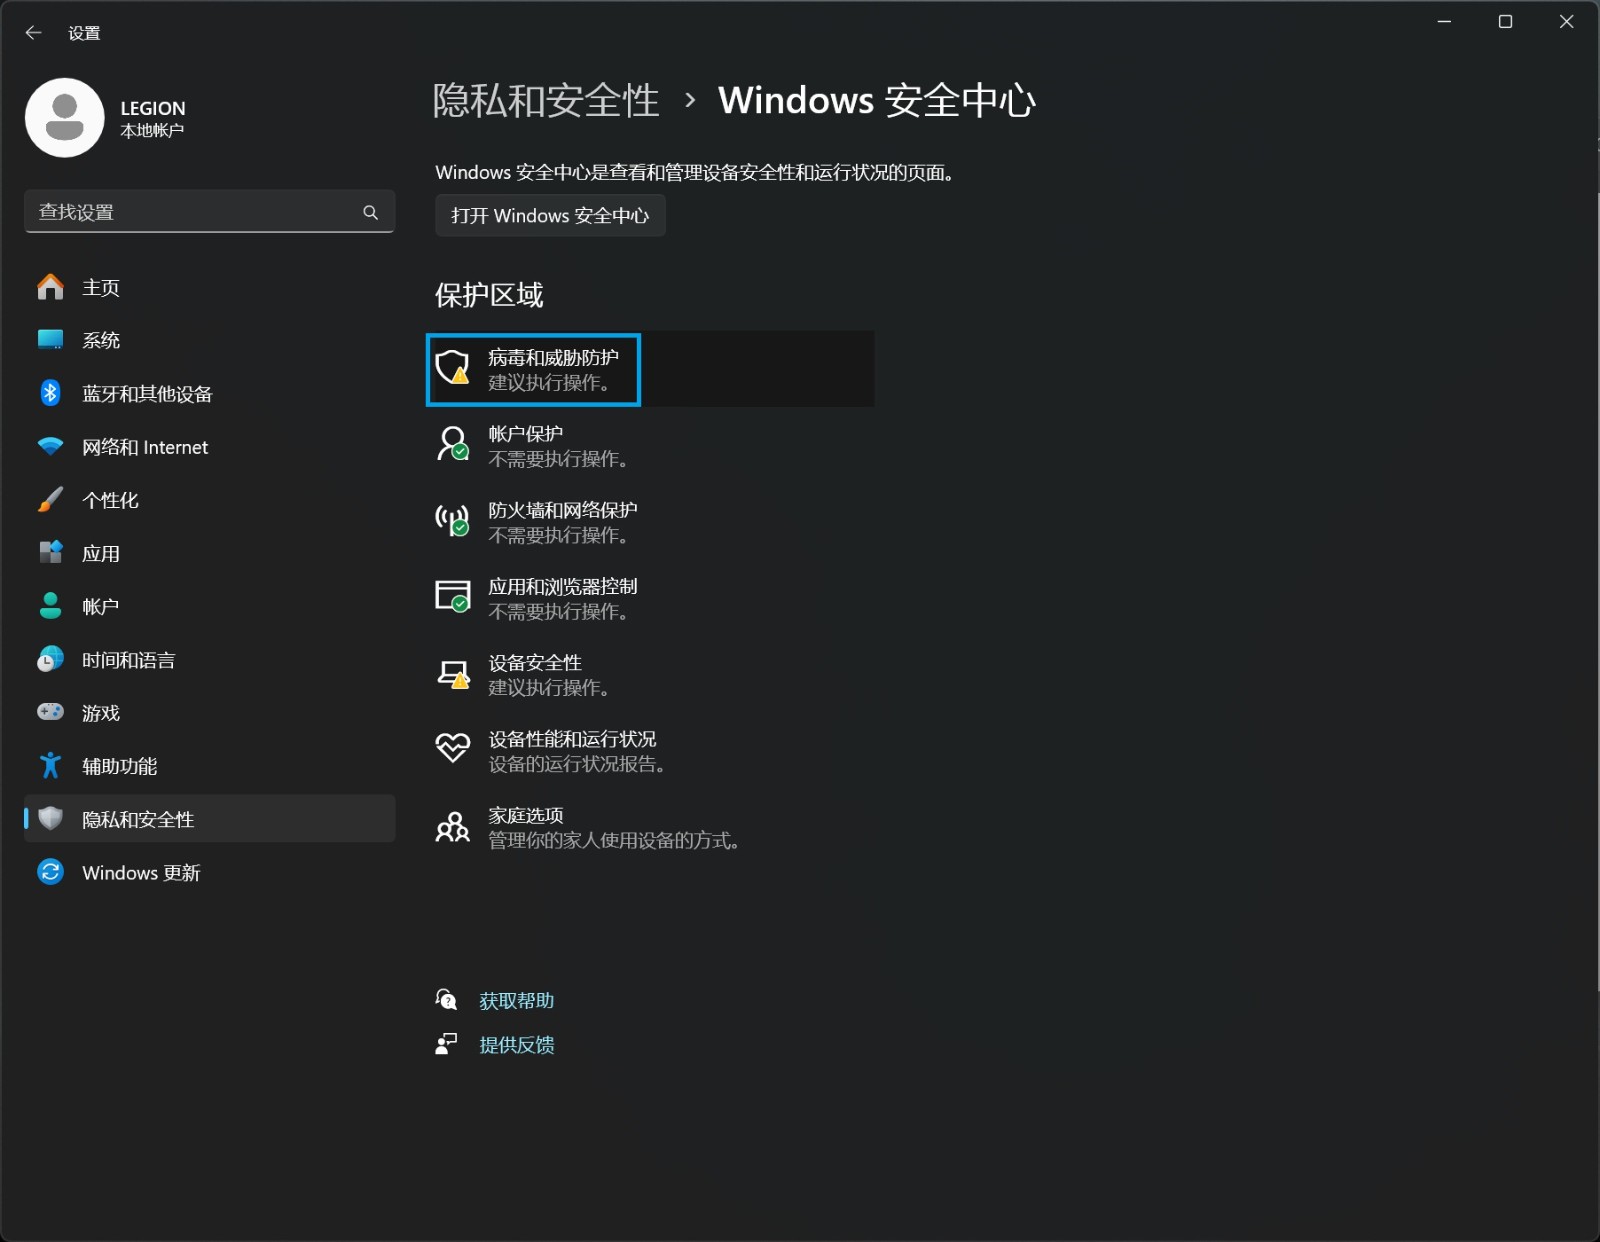Click the Wi-Fi network icon
Screen dimensions: 1600x1242
point(50,446)
